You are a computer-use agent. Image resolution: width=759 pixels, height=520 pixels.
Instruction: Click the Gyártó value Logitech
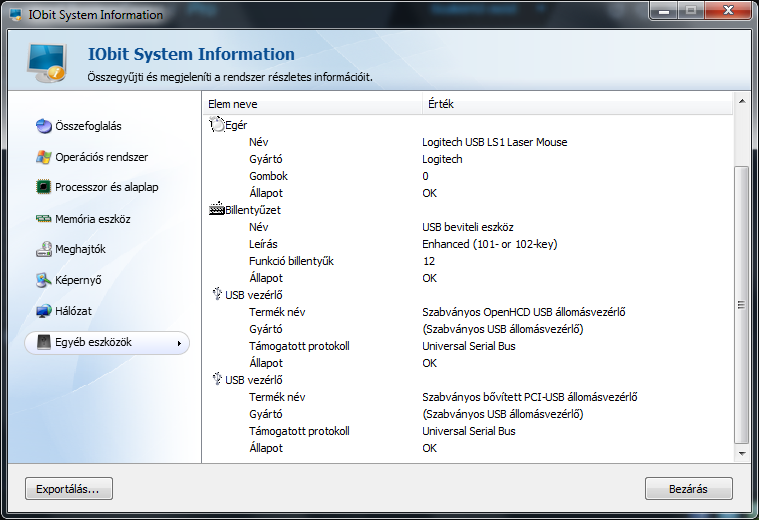(x=442, y=159)
